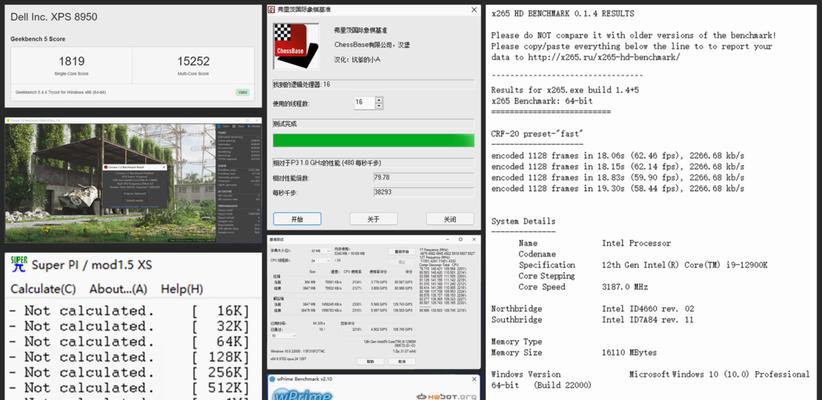The height and width of the screenshot is (400, 822).
Task: Click the restart button in 7-Zip benchmark
Action: [402, 252]
